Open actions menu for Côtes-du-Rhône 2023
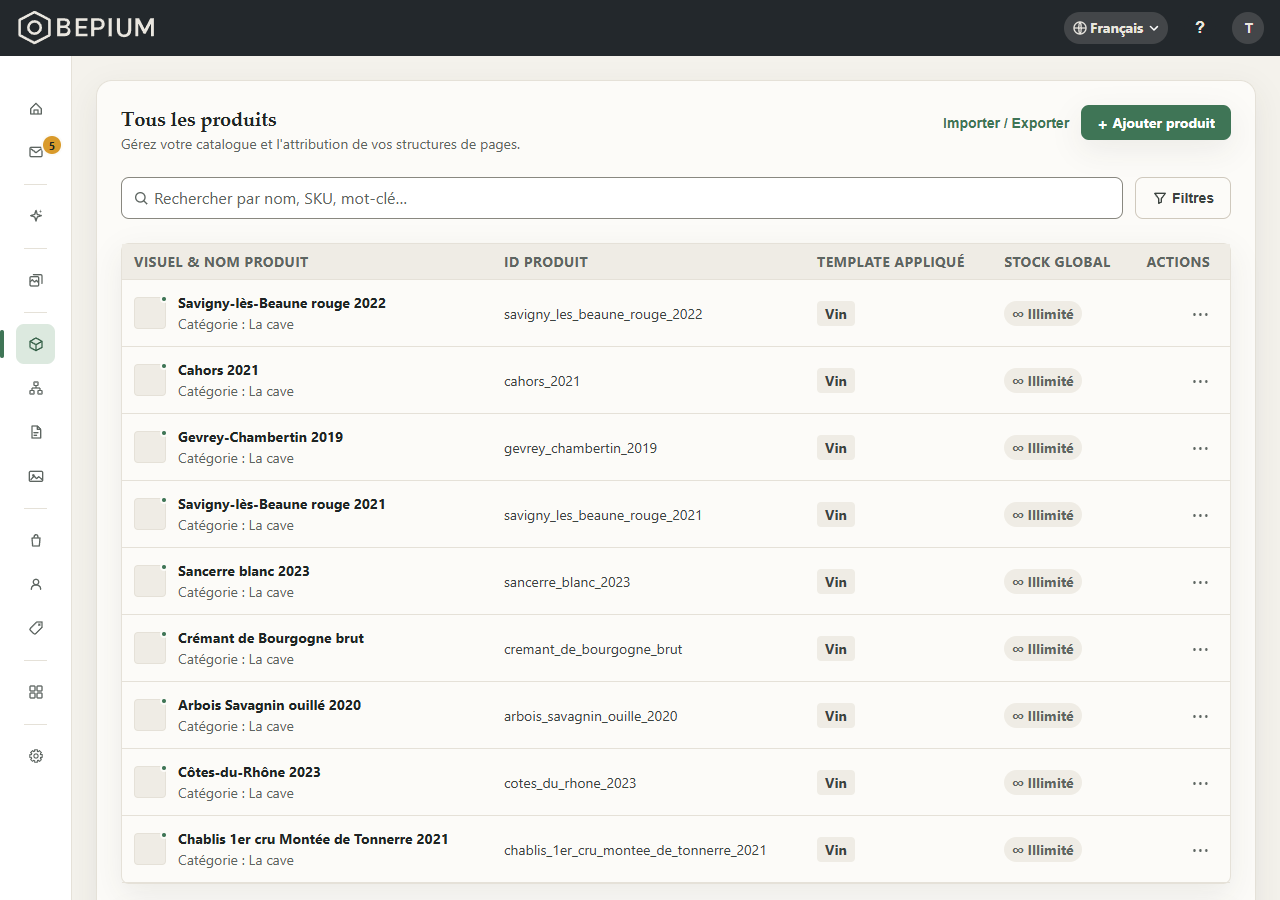Screen dimensions: 1280x900 tap(1200, 783)
